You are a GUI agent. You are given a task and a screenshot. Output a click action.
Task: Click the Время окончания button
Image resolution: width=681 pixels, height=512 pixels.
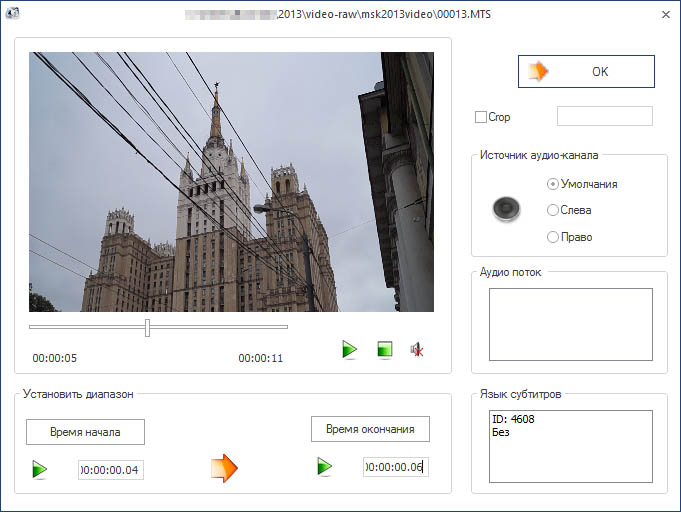coord(370,429)
